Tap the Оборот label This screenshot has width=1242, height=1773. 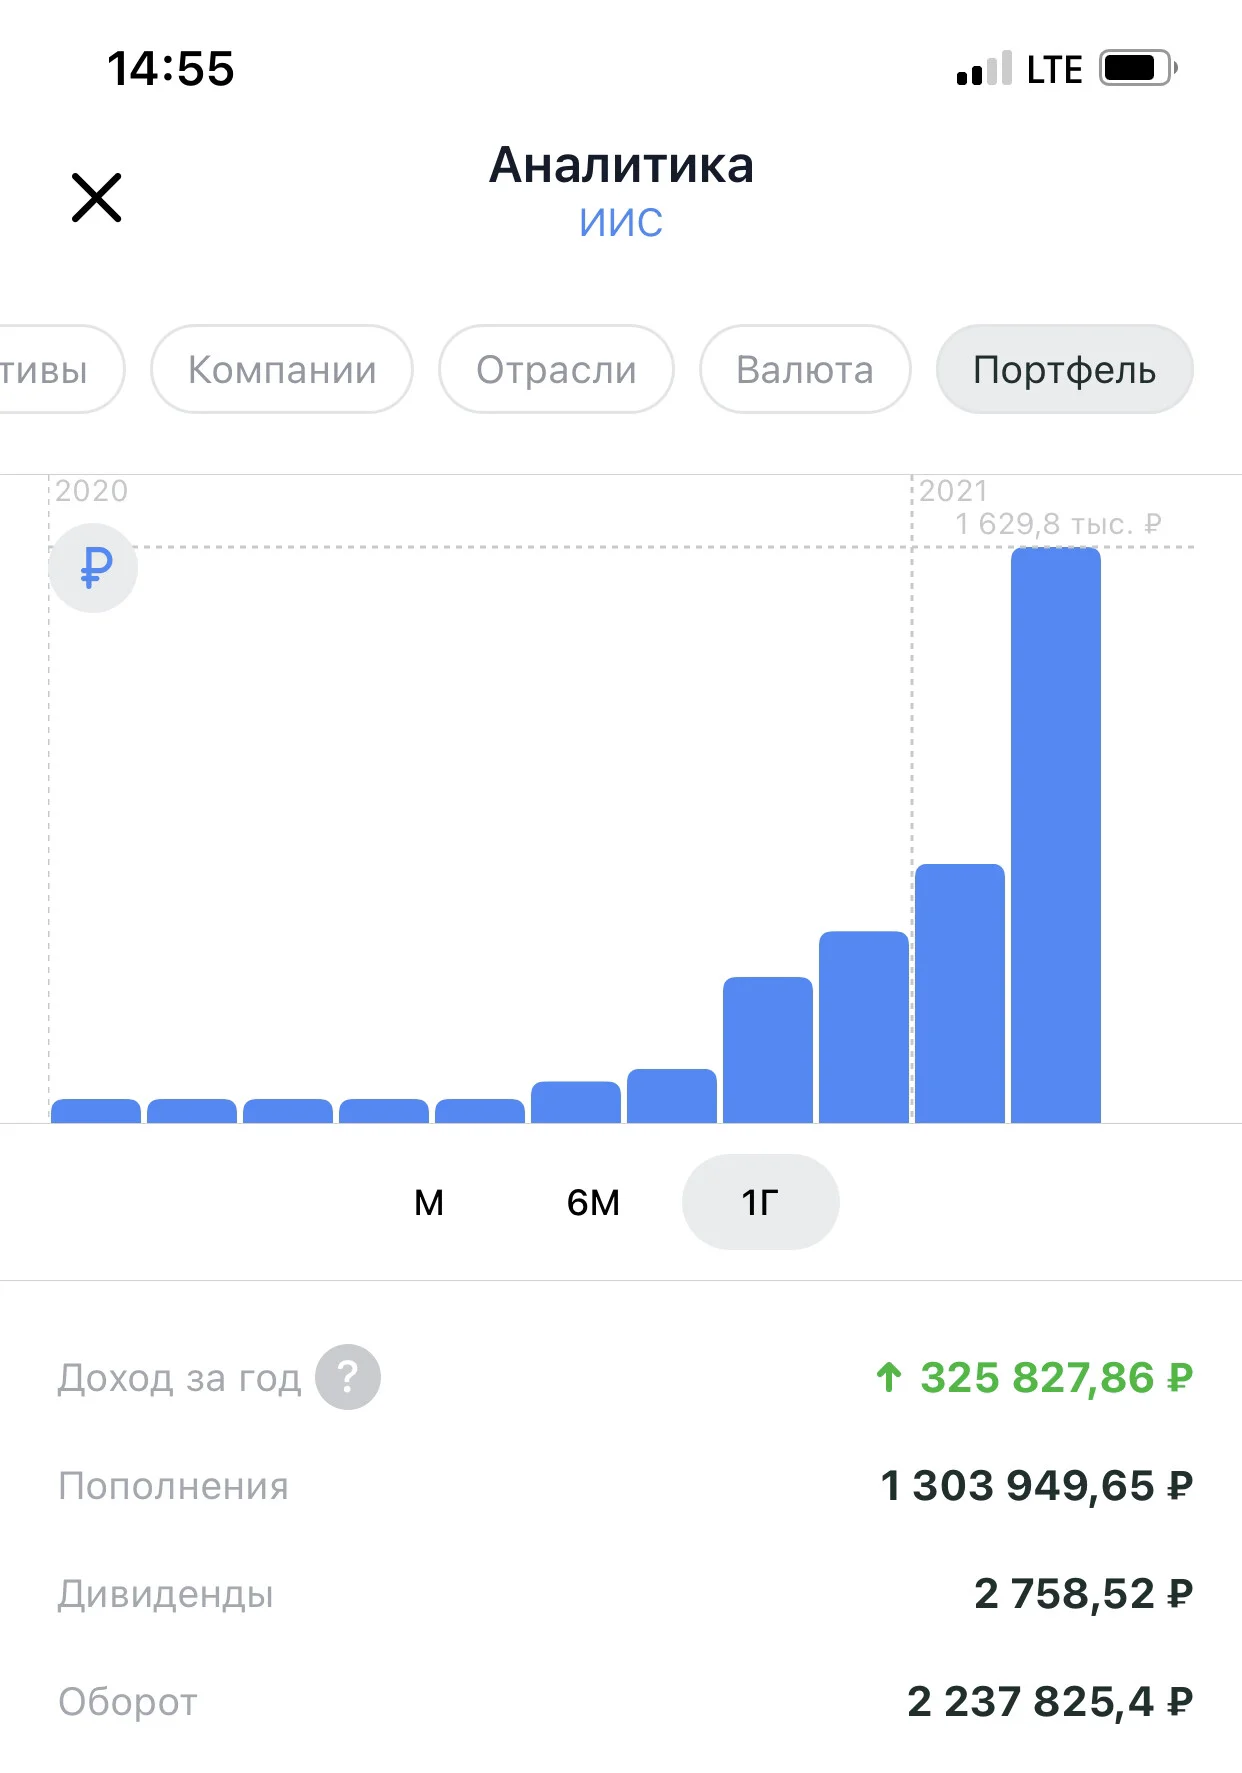click(128, 1702)
